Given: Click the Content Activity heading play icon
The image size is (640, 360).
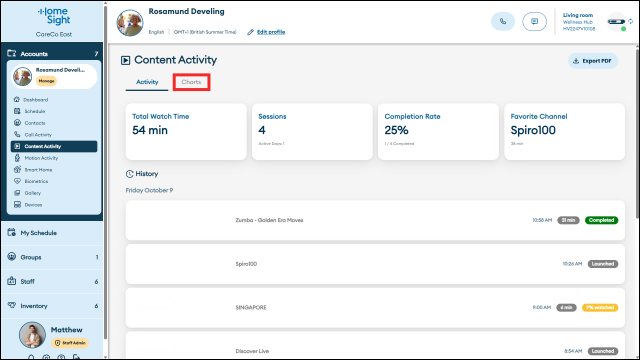Looking at the screenshot, I should (125, 60).
